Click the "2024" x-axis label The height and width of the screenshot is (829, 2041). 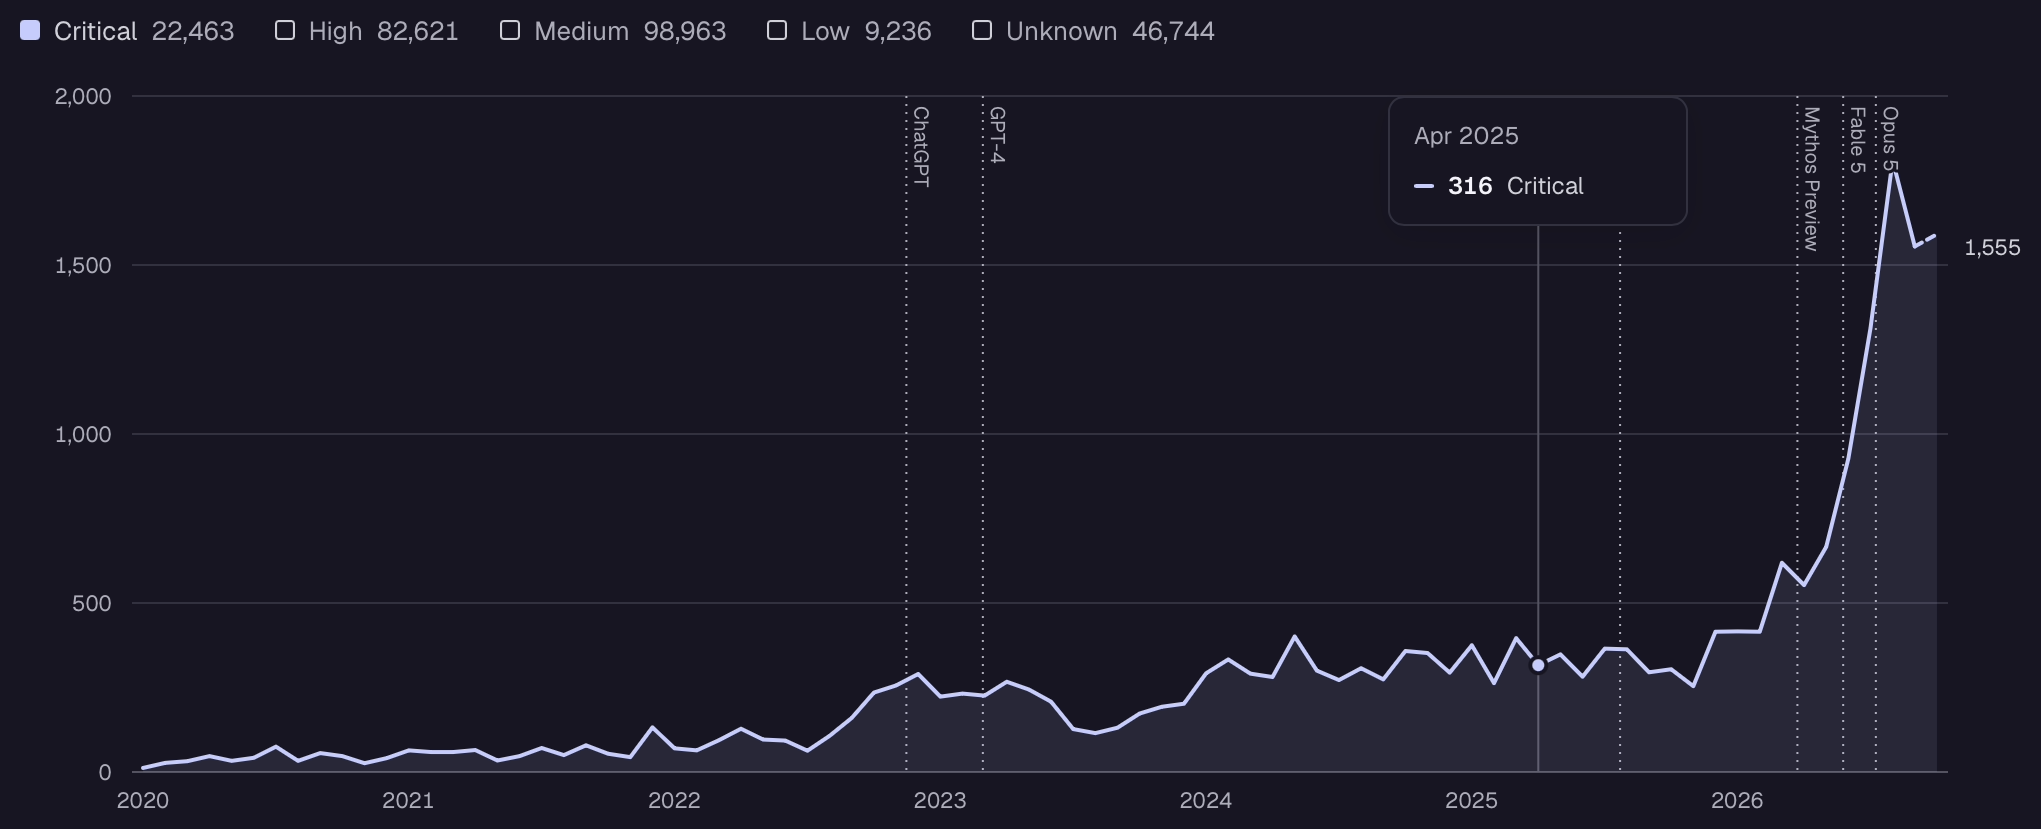coord(1205,800)
